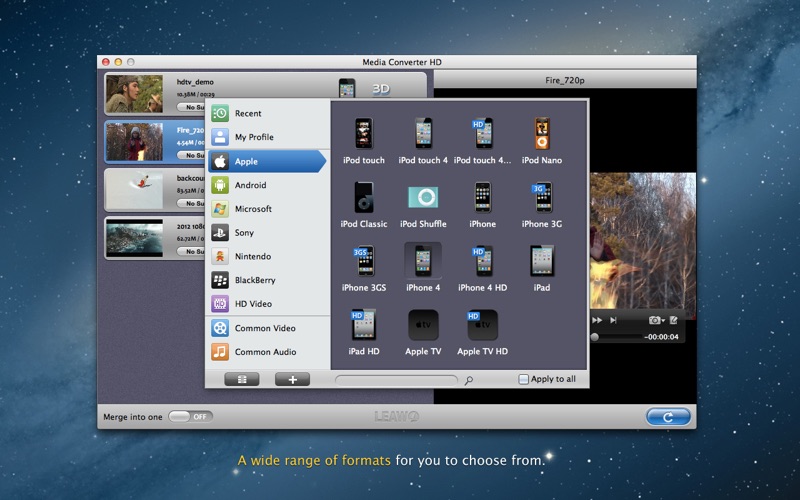Click the 3D settings icon on hdtv_demo
Screen dimensions: 800x500
pyautogui.click(x=381, y=89)
